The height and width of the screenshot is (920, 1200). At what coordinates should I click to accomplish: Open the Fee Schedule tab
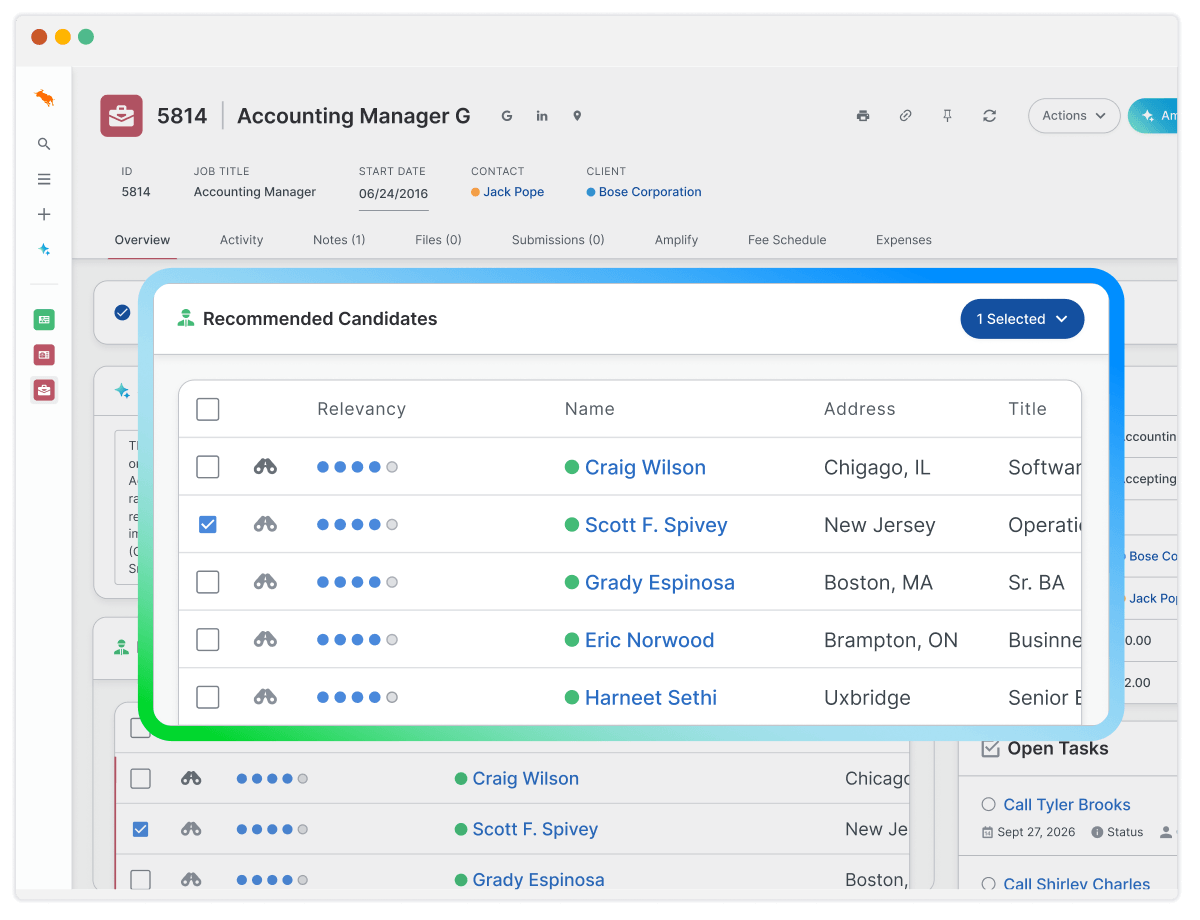point(787,240)
